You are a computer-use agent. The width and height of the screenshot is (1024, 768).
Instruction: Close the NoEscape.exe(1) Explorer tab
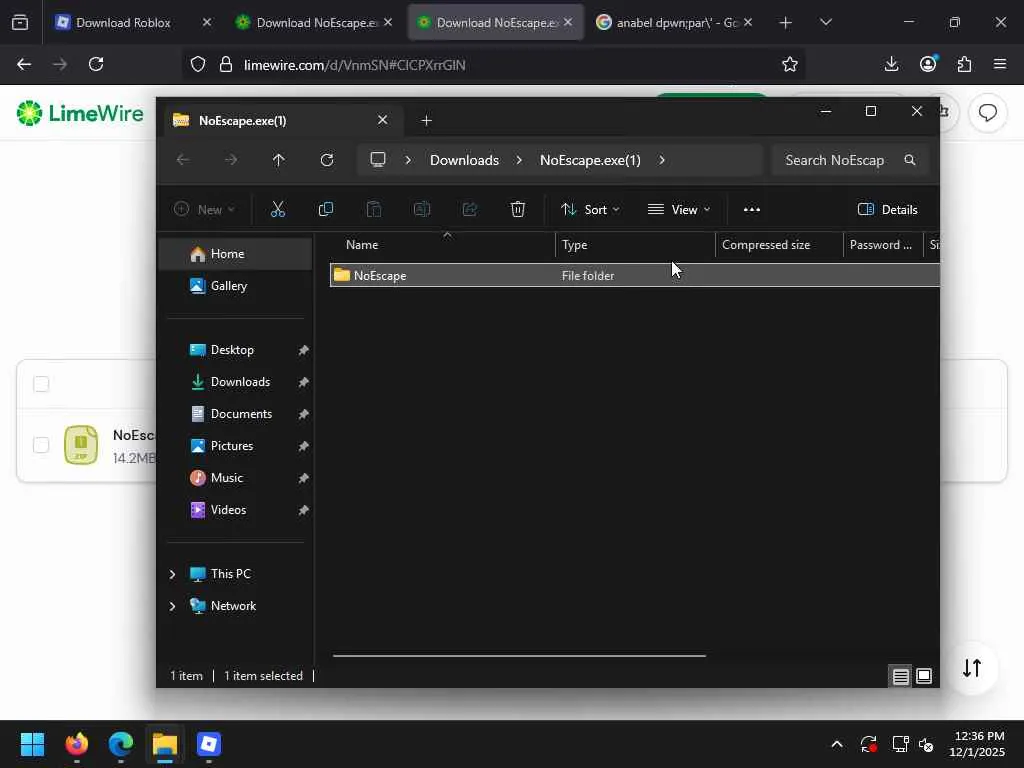[x=383, y=120]
